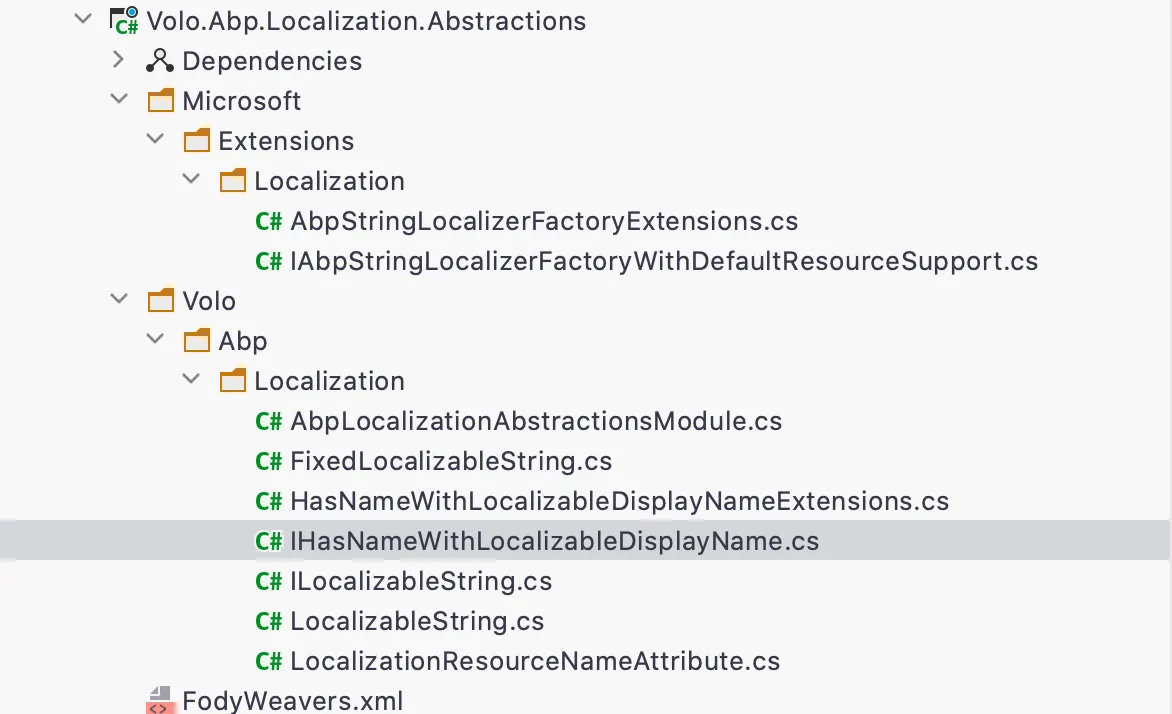Open LocalizableString.cs file
Viewport: 1172px width, 714px height.
[x=417, y=621]
